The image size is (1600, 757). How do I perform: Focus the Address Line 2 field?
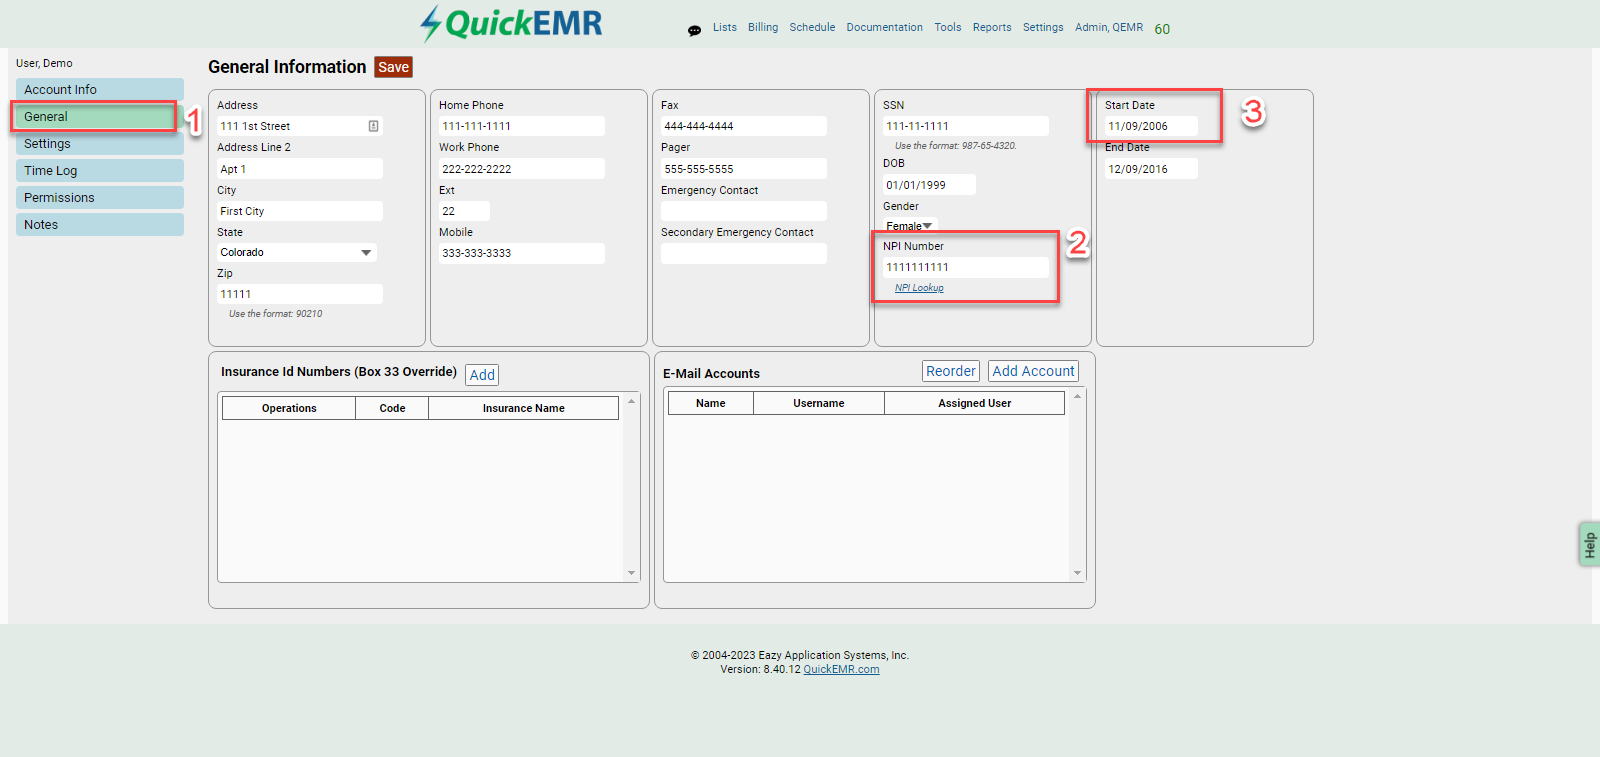coord(300,169)
